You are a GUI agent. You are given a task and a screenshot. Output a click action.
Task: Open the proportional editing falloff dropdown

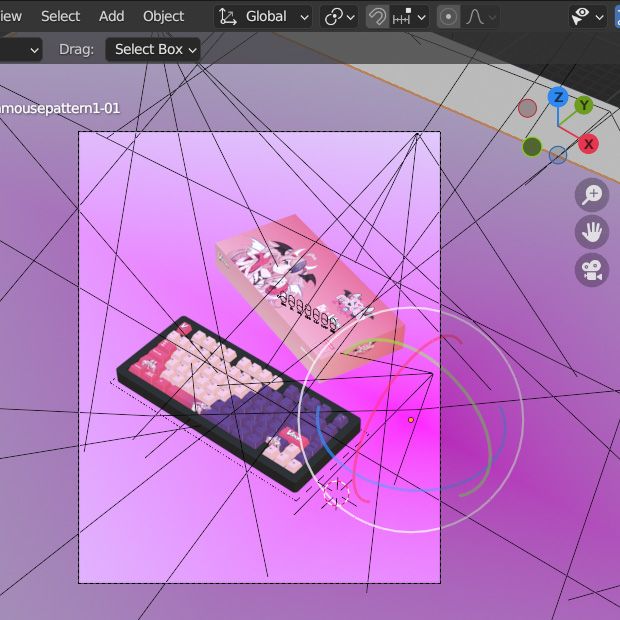(480, 17)
